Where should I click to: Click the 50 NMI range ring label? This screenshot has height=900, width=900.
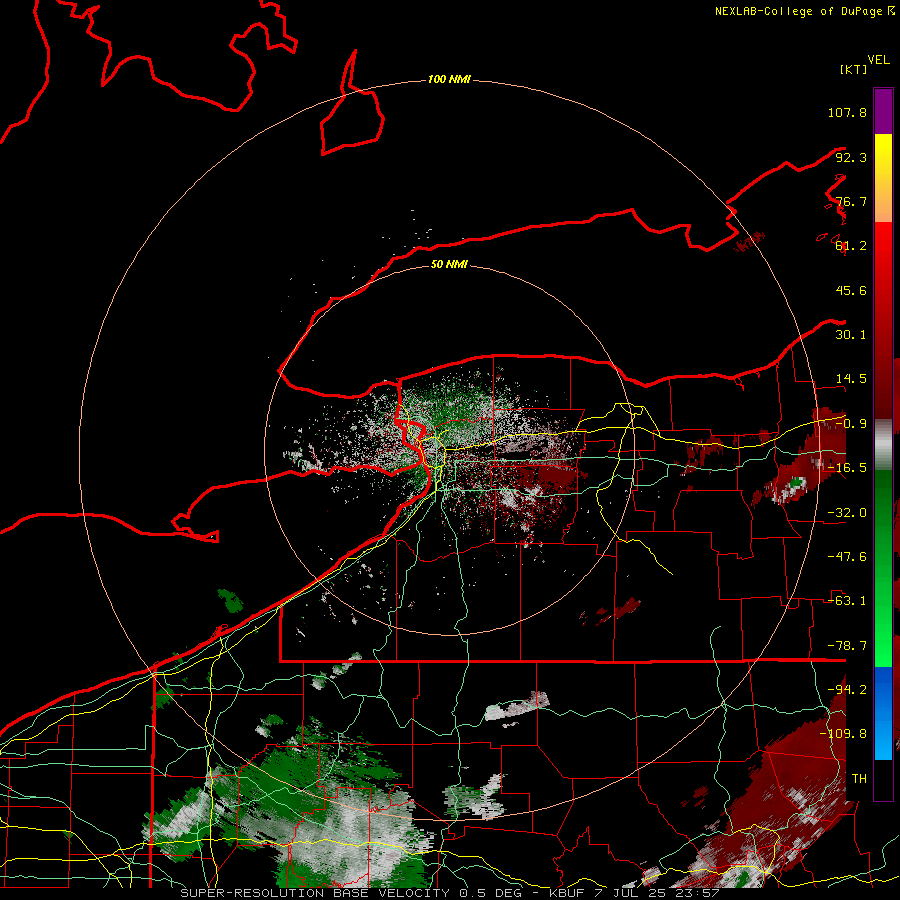[x=449, y=264]
